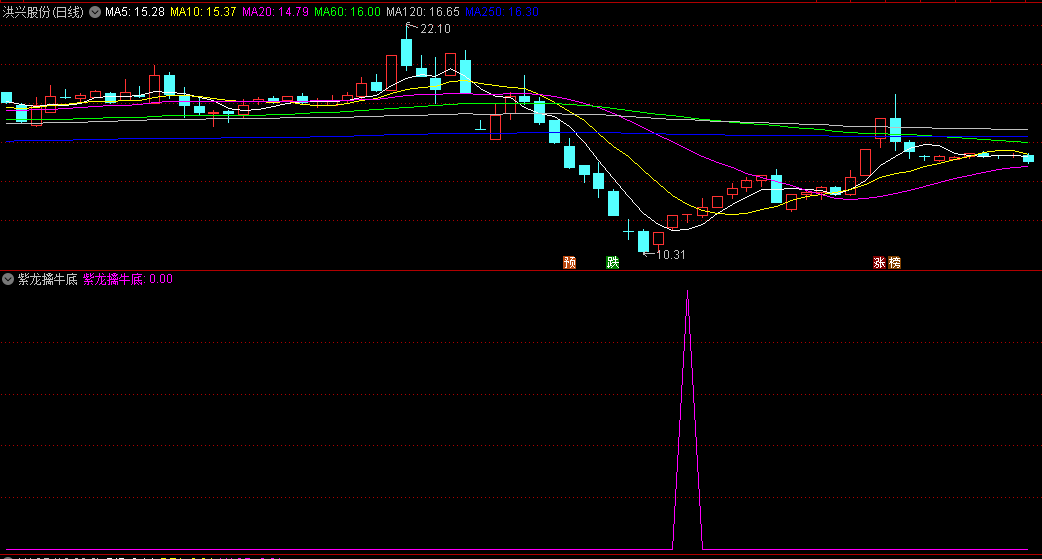Click the white 紫龙擒牛底 indicator name
Viewport: 1042px width, 559px height.
click(48, 279)
